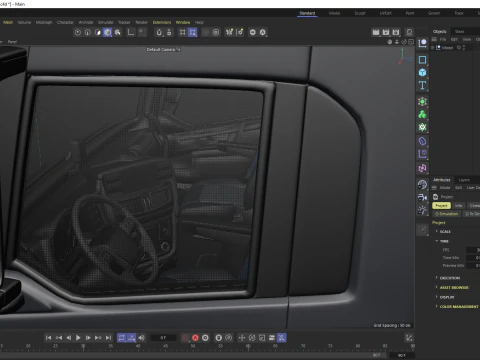Open the Objects manager tab
Image resolution: width=480 pixels, height=360 pixels.
point(440,31)
